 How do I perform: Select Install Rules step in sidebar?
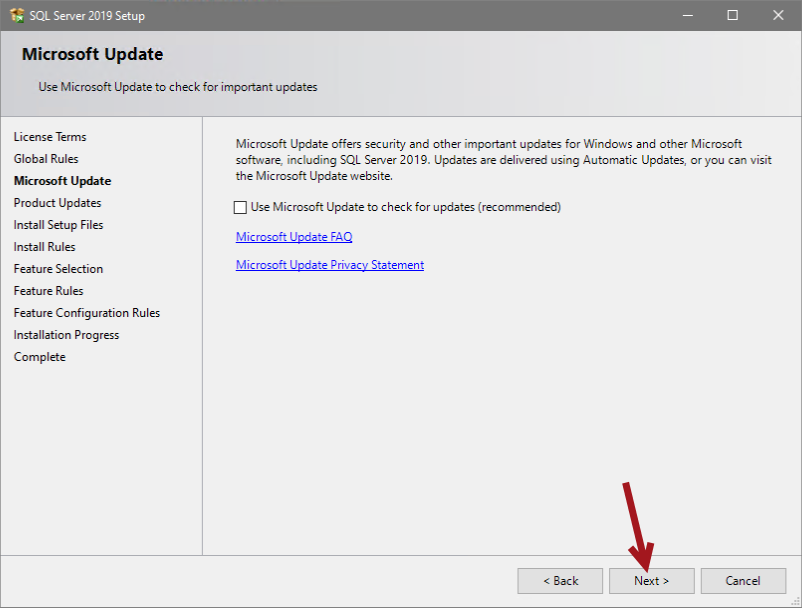44,247
